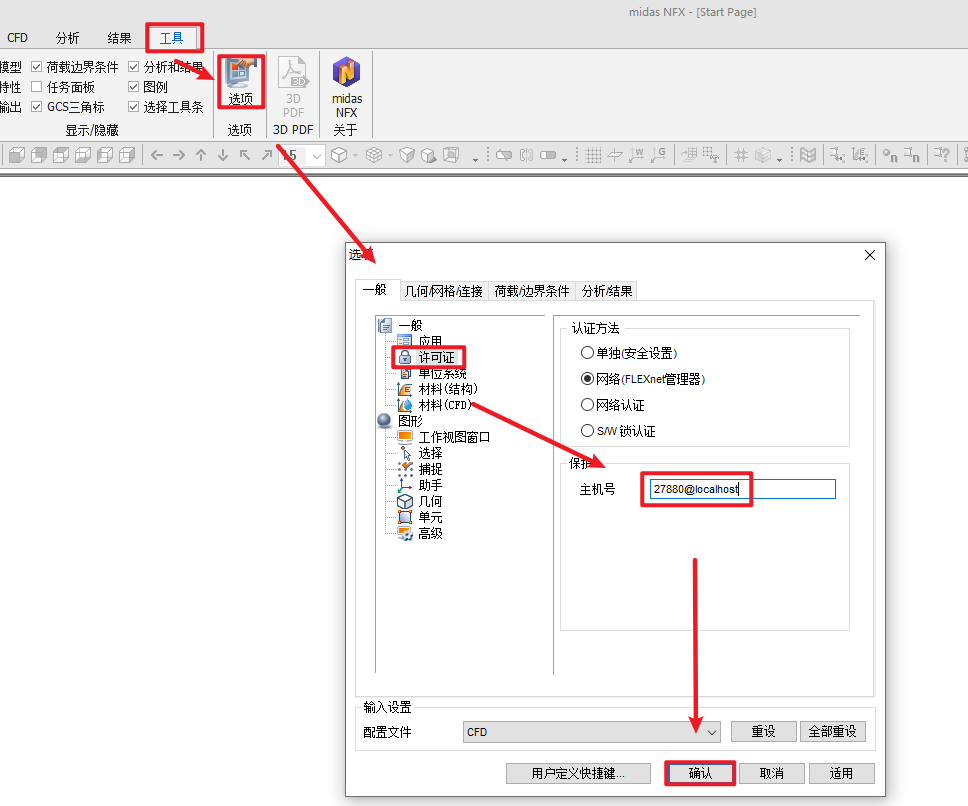Toggle the 图例 legend checkbox
The width and height of the screenshot is (968, 806).
133,86
